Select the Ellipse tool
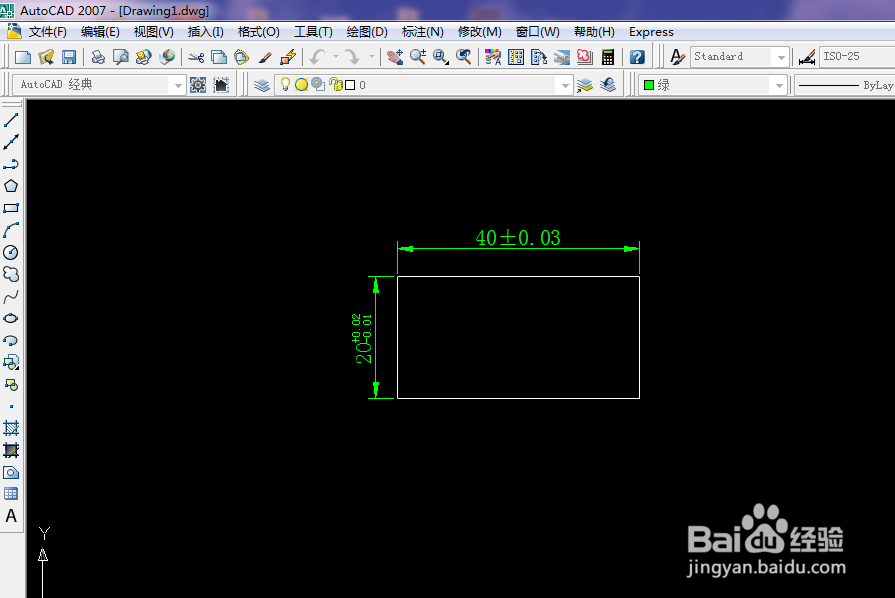 pos(11,318)
